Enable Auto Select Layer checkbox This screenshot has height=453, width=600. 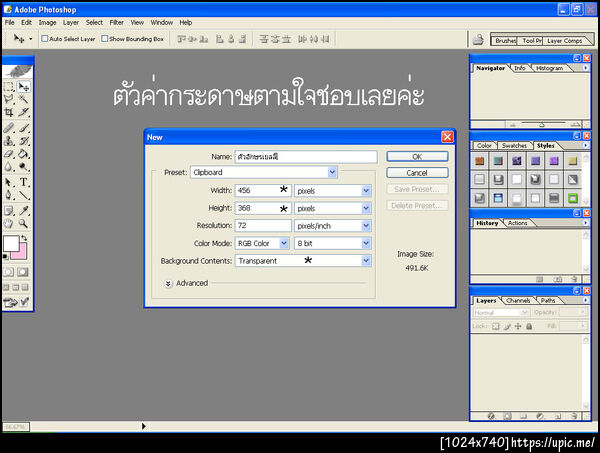(x=45, y=39)
